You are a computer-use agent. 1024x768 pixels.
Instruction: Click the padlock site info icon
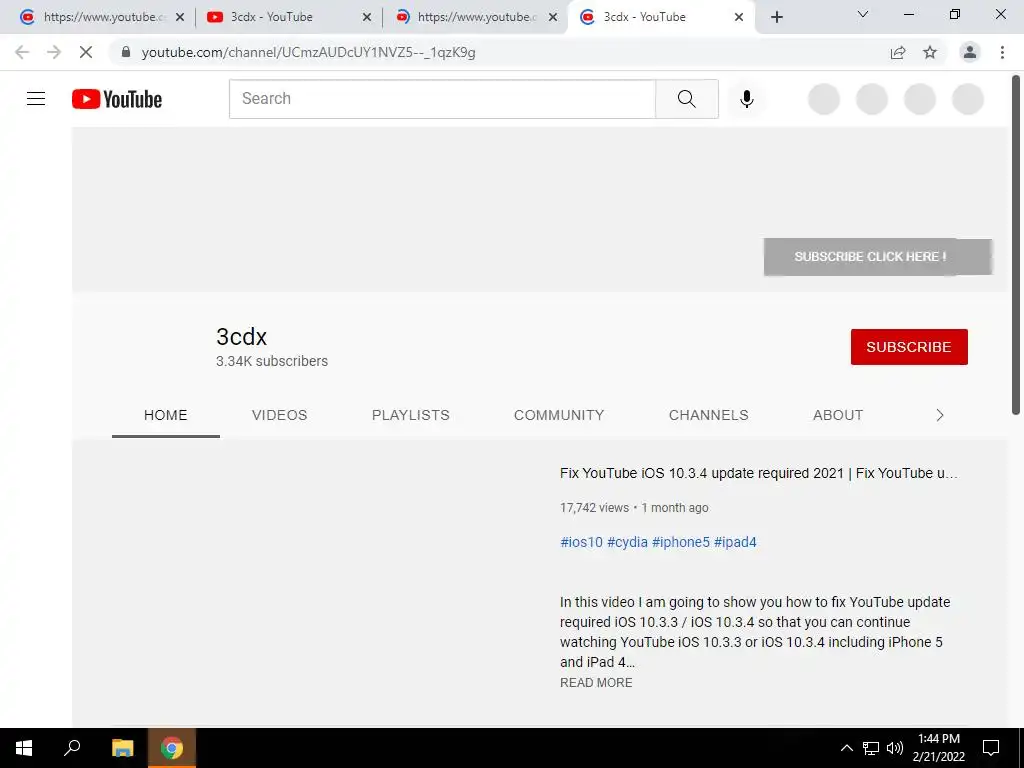[x=126, y=52]
